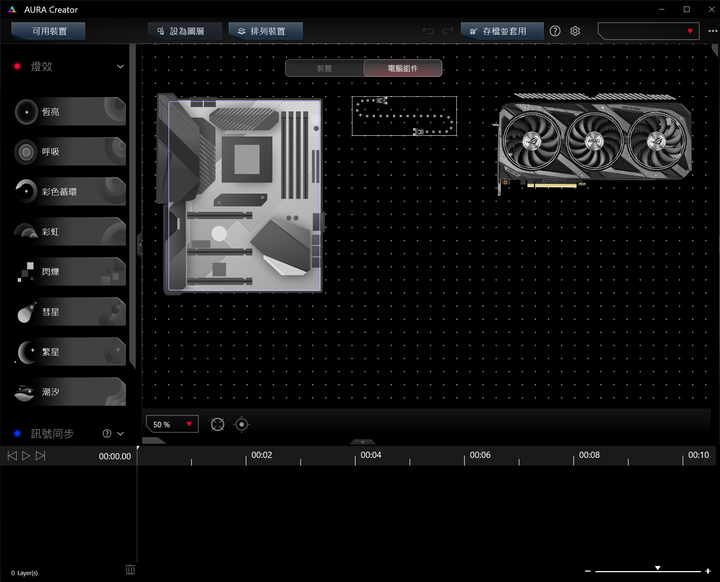This screenshot has height=582, width=720.
Task: Click the 00:00.00 current time display
Action: (115, 456)
